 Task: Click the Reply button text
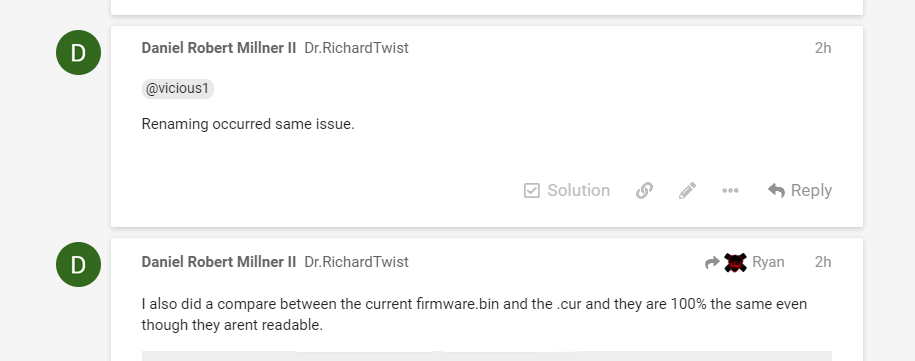[x=811, y=191]
